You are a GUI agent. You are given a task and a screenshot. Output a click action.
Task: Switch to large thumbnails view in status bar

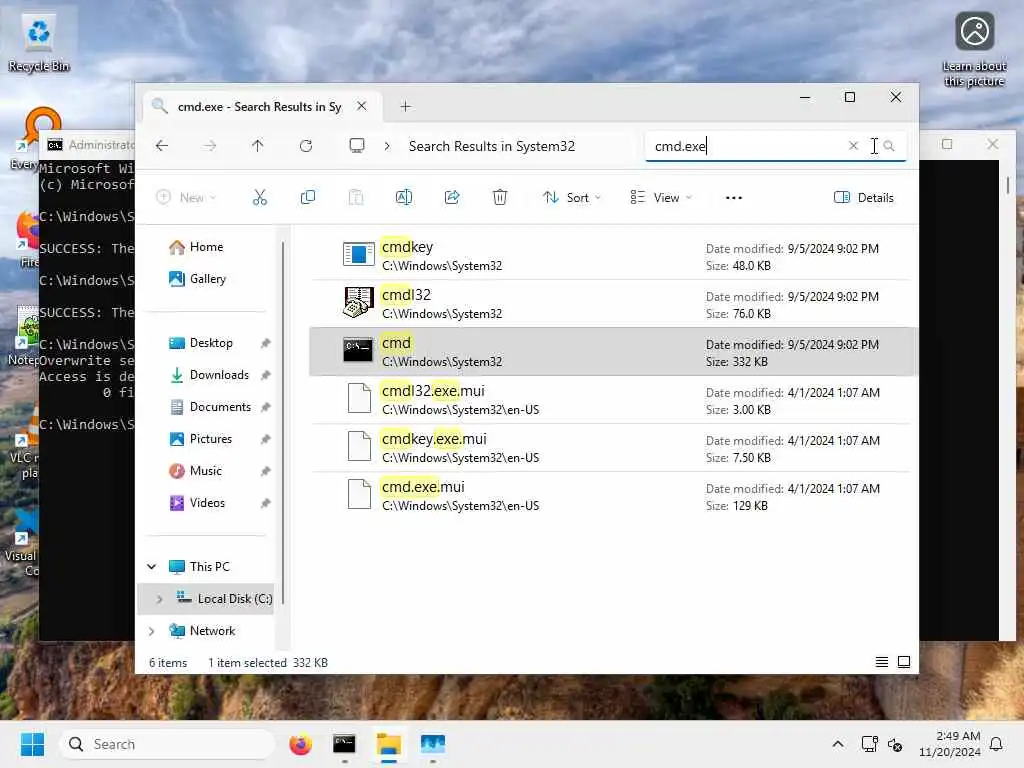click(904, 662)
